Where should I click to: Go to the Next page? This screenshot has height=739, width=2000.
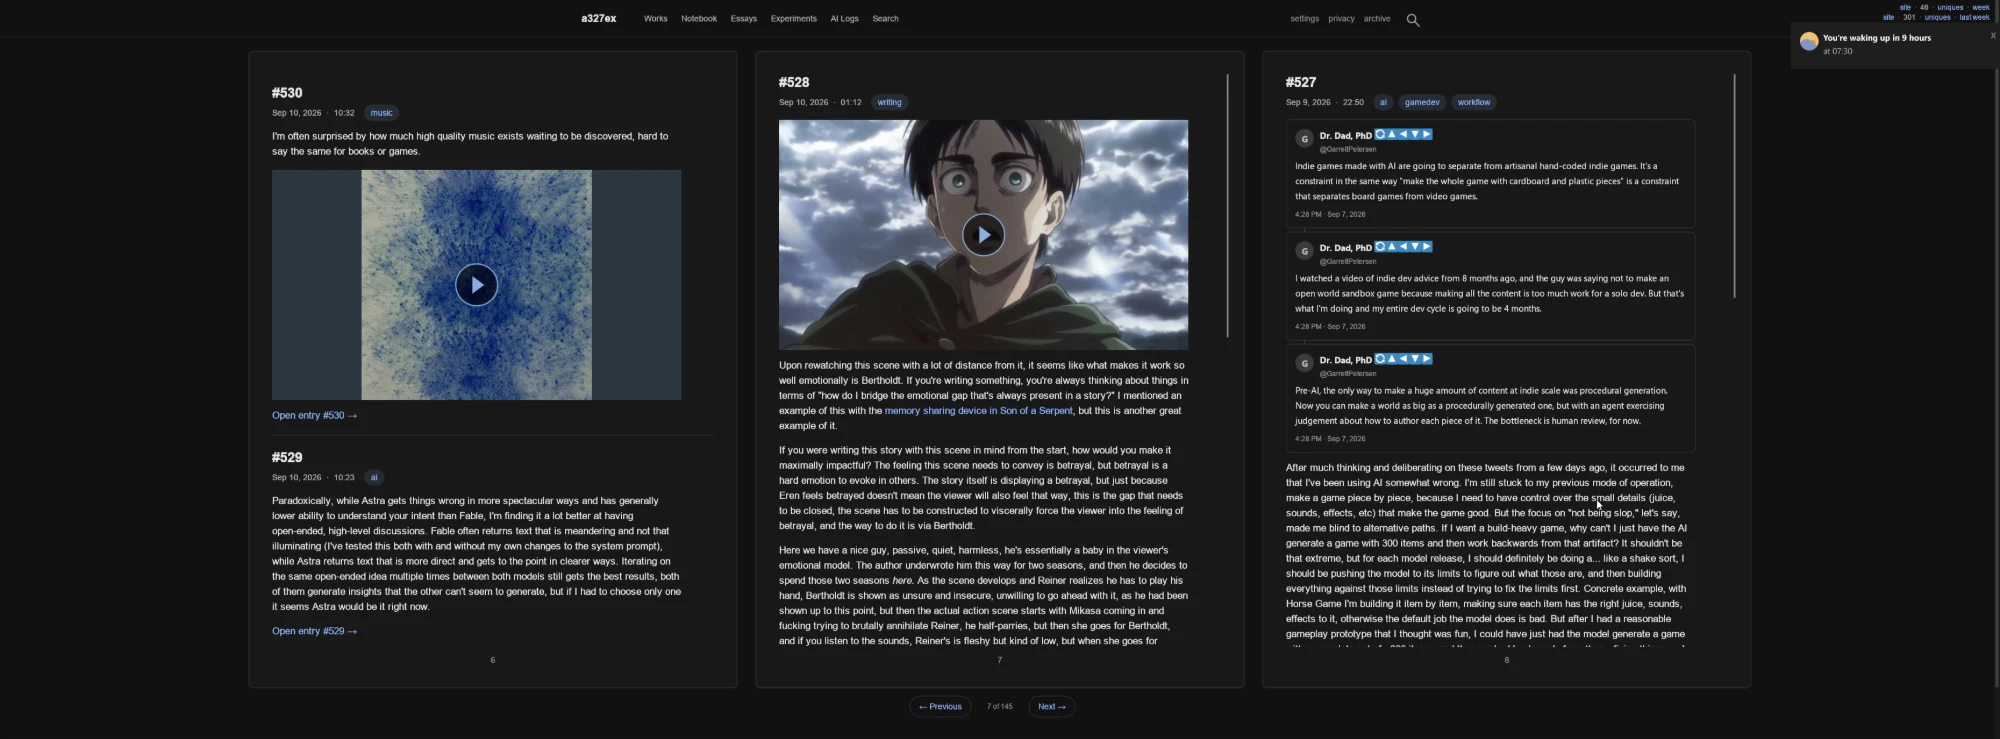1051,706
